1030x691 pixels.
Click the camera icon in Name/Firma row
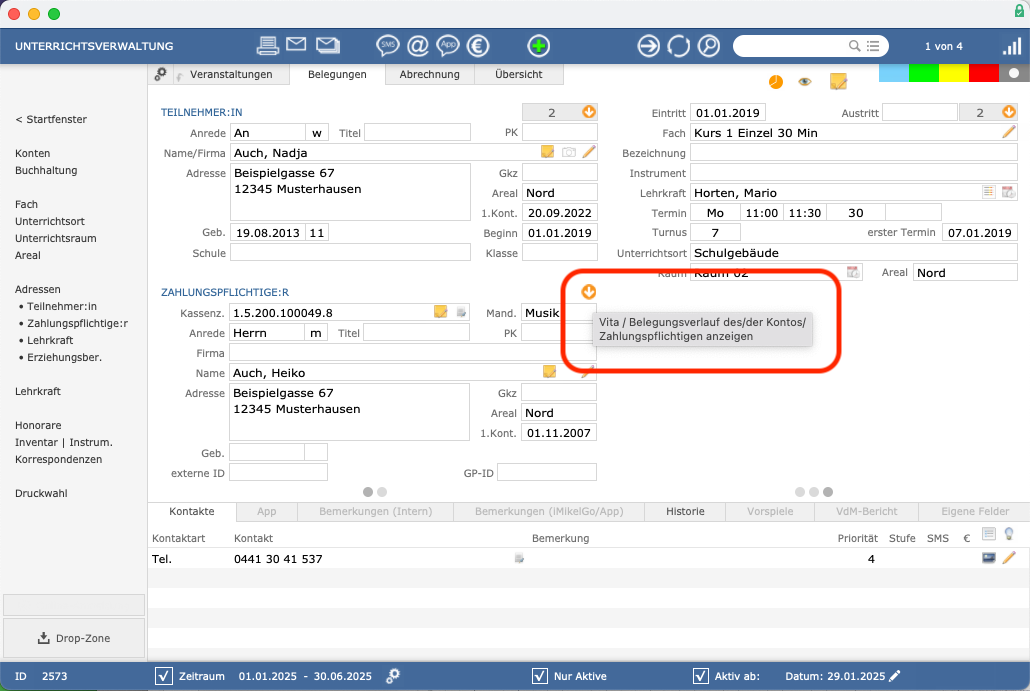pyautogui.click(x=569, y=152)
